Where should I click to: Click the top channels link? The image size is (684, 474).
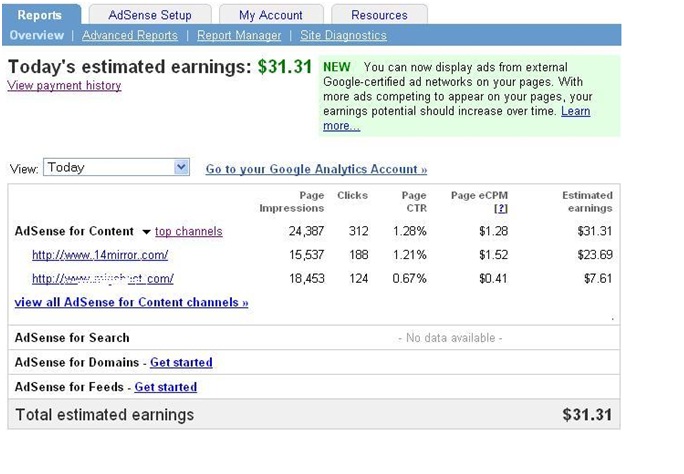[x=188, y=231]
